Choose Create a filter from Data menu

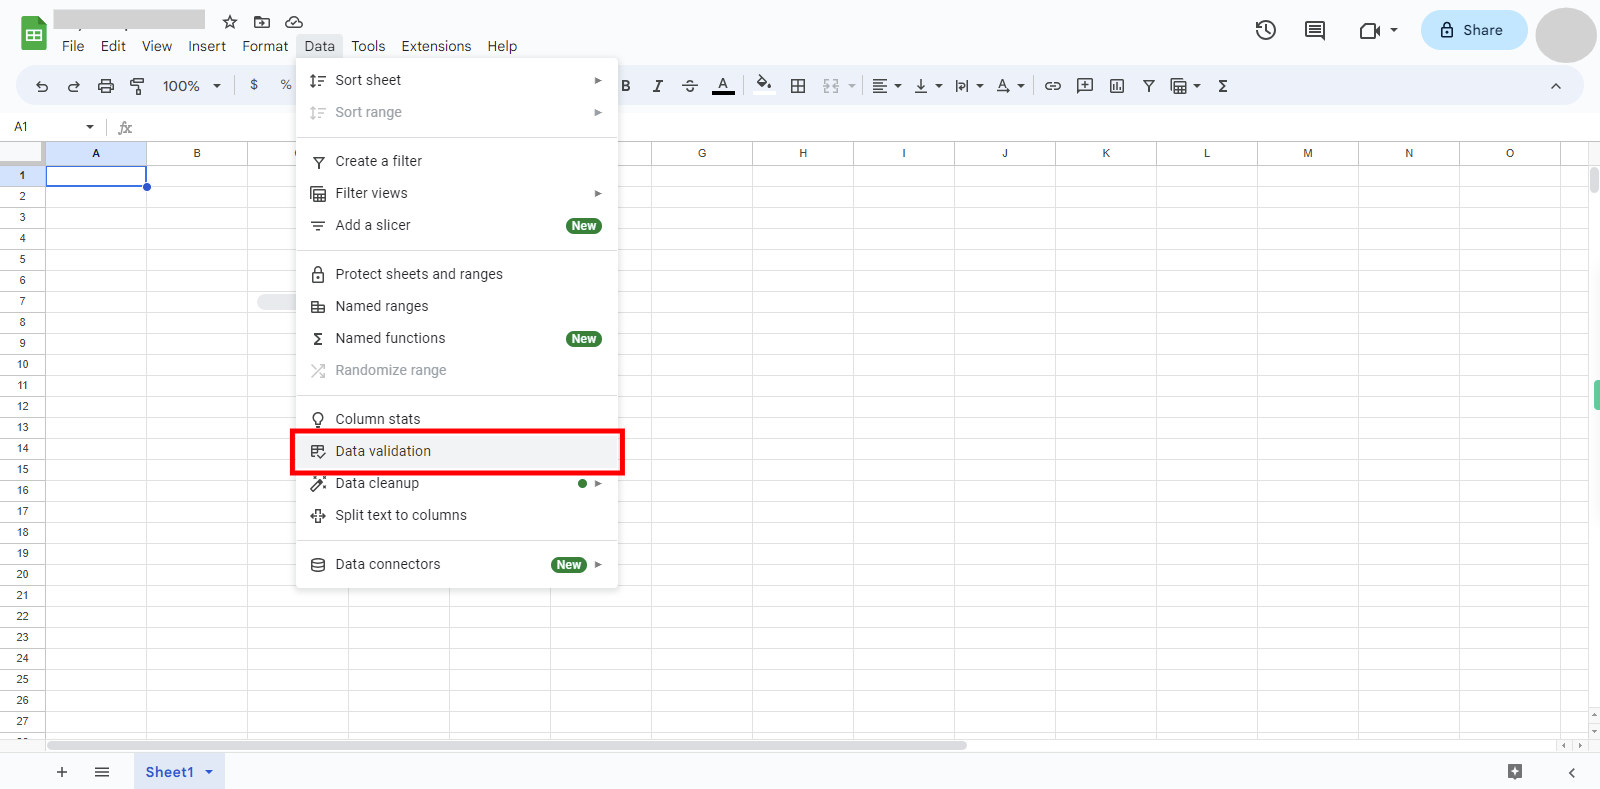[x=457, y=161]
